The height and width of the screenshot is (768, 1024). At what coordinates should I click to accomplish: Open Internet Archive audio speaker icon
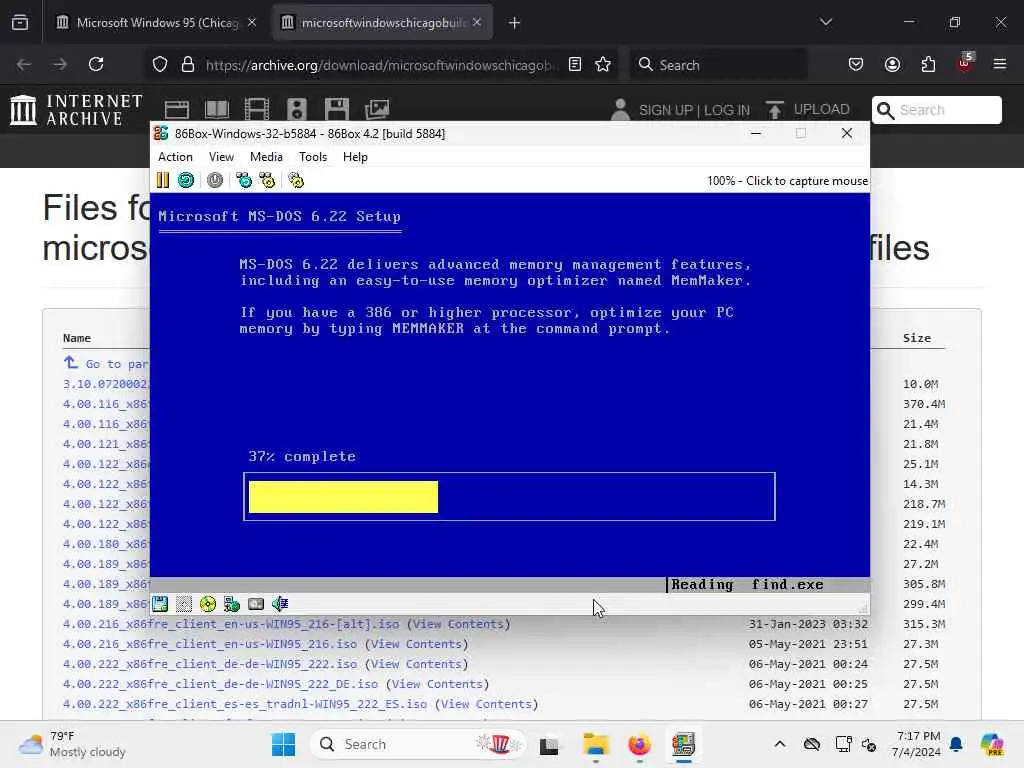point(296,110)
